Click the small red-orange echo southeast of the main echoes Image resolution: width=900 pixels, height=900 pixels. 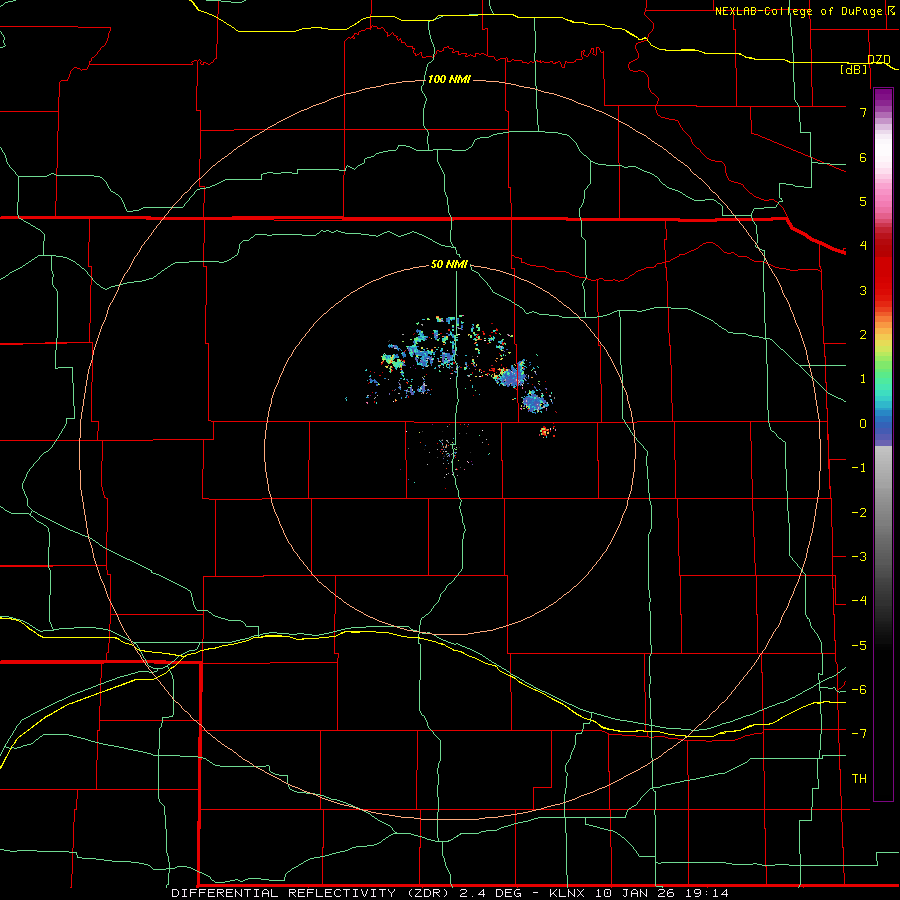pos(547,432)
